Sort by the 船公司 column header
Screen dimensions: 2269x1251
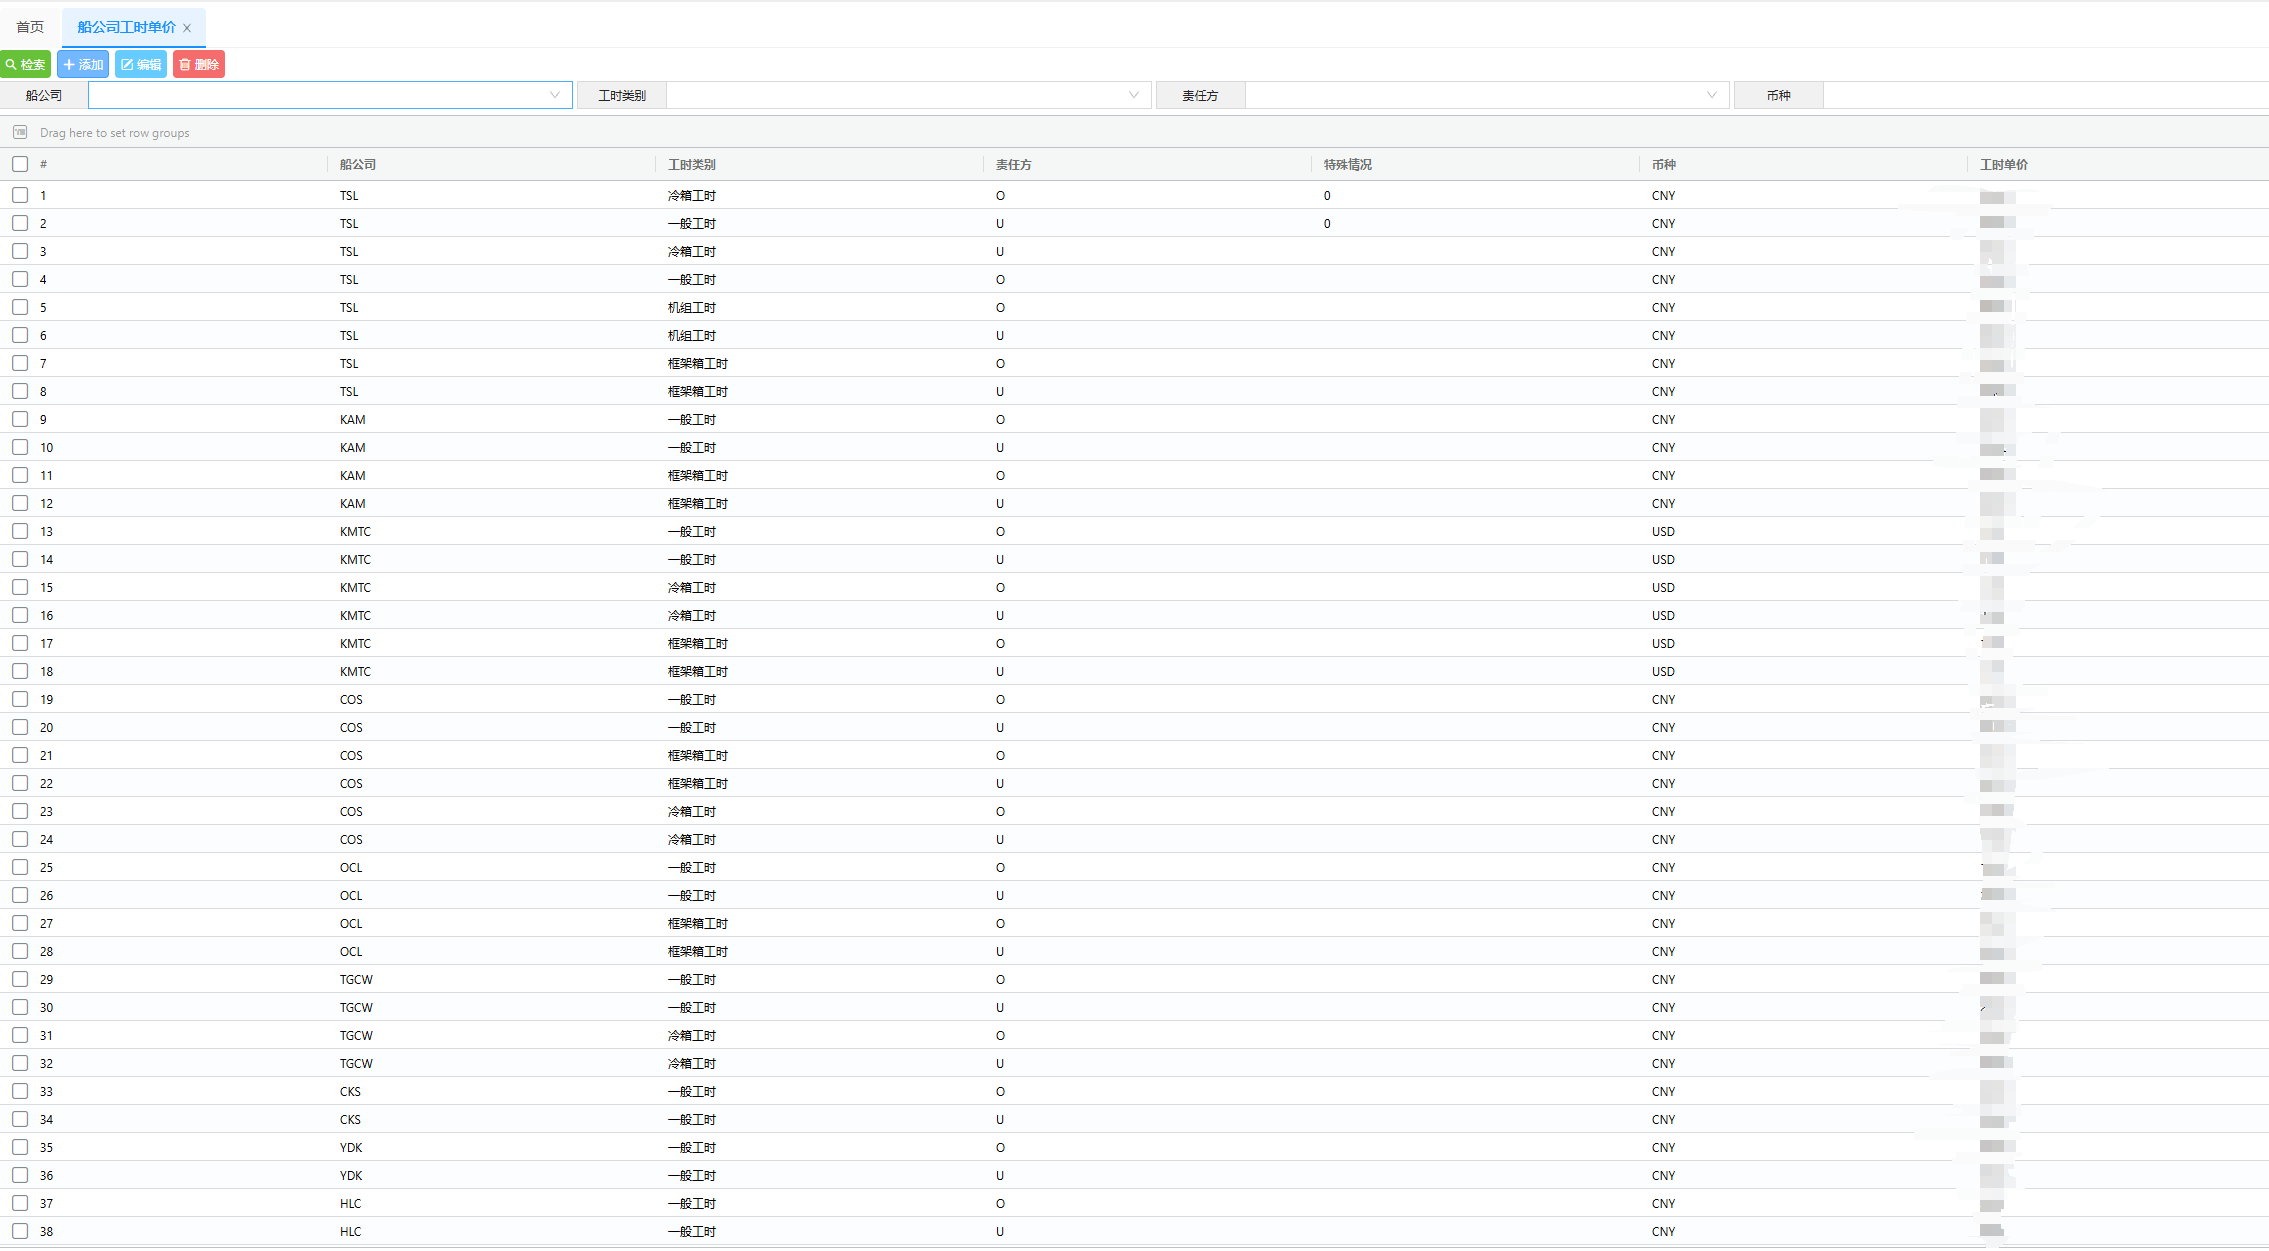click(x=358, y=164)
